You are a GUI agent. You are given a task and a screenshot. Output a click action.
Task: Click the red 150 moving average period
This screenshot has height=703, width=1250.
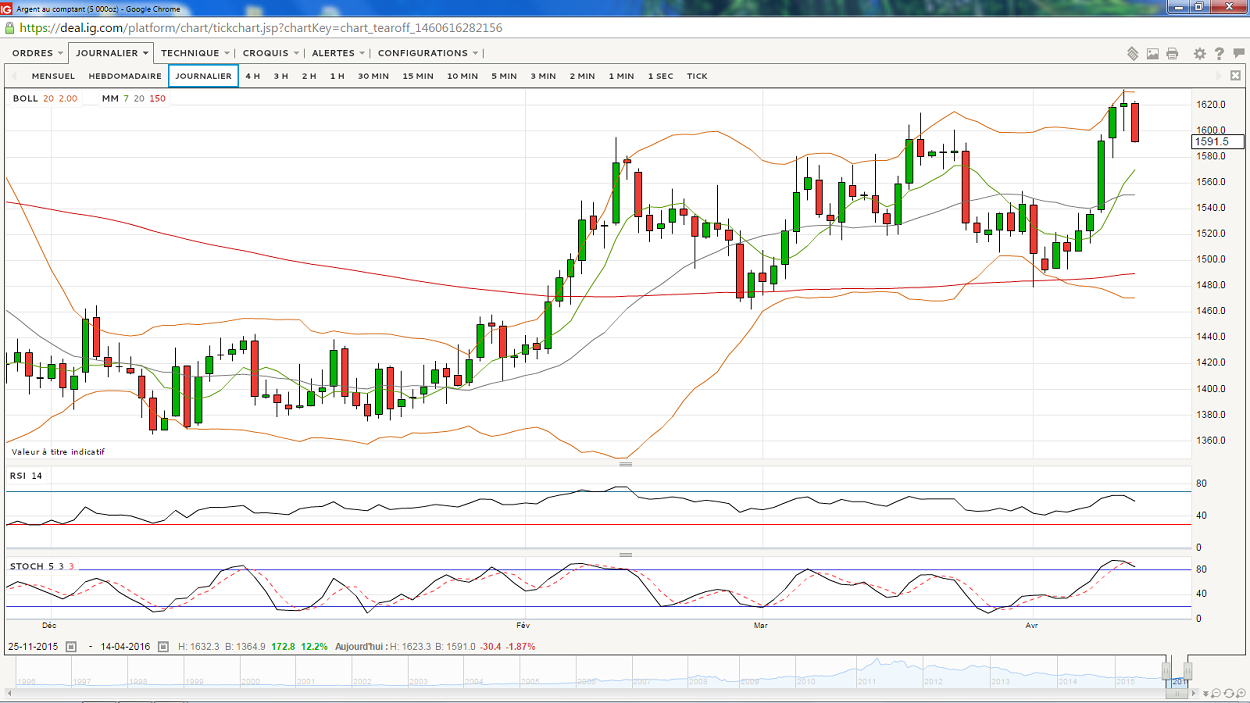coord(158,99)
